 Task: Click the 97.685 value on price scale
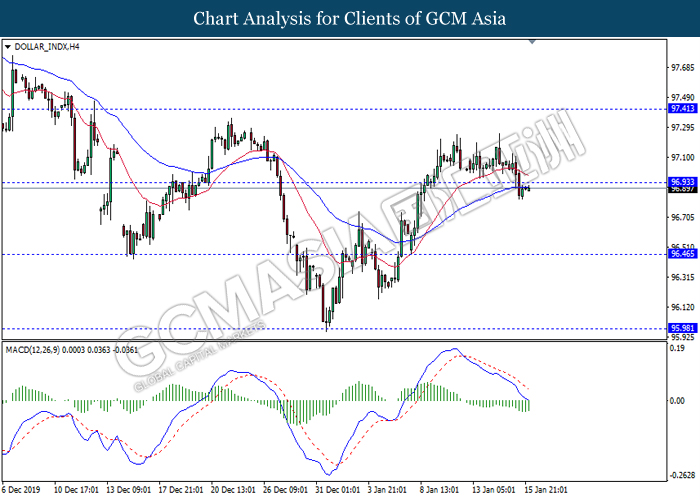pos(683,68)
